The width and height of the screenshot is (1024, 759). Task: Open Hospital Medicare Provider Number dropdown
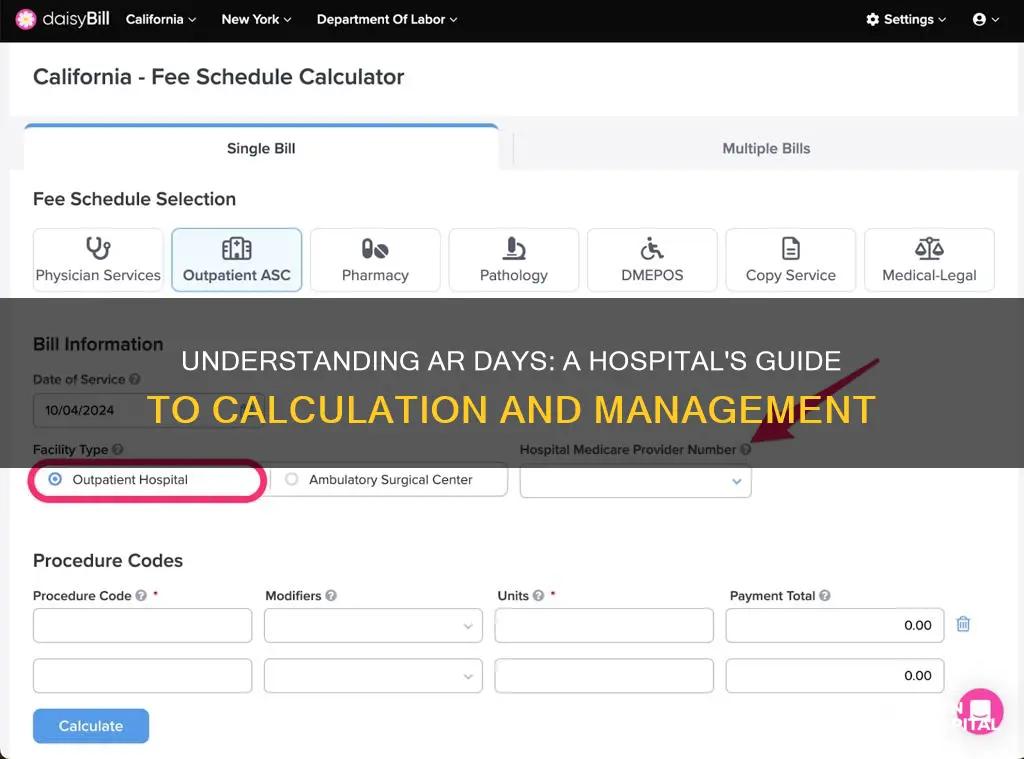tap(635, 481)
